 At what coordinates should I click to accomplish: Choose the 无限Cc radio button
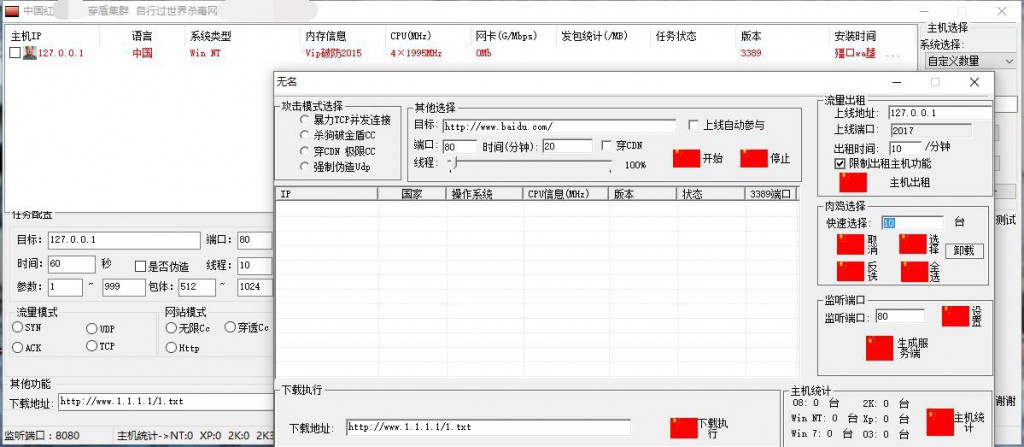(171, 327)
